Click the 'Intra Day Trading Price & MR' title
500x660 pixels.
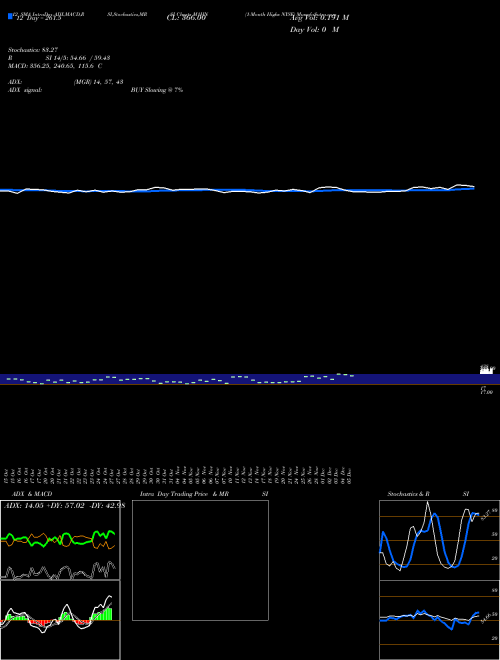tap(184, 494)
